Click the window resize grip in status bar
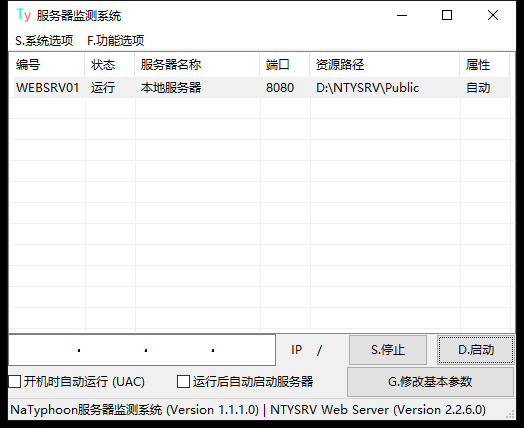Image resolution: width=524 pixels, height=428 pixels. [x=510, y=414]
